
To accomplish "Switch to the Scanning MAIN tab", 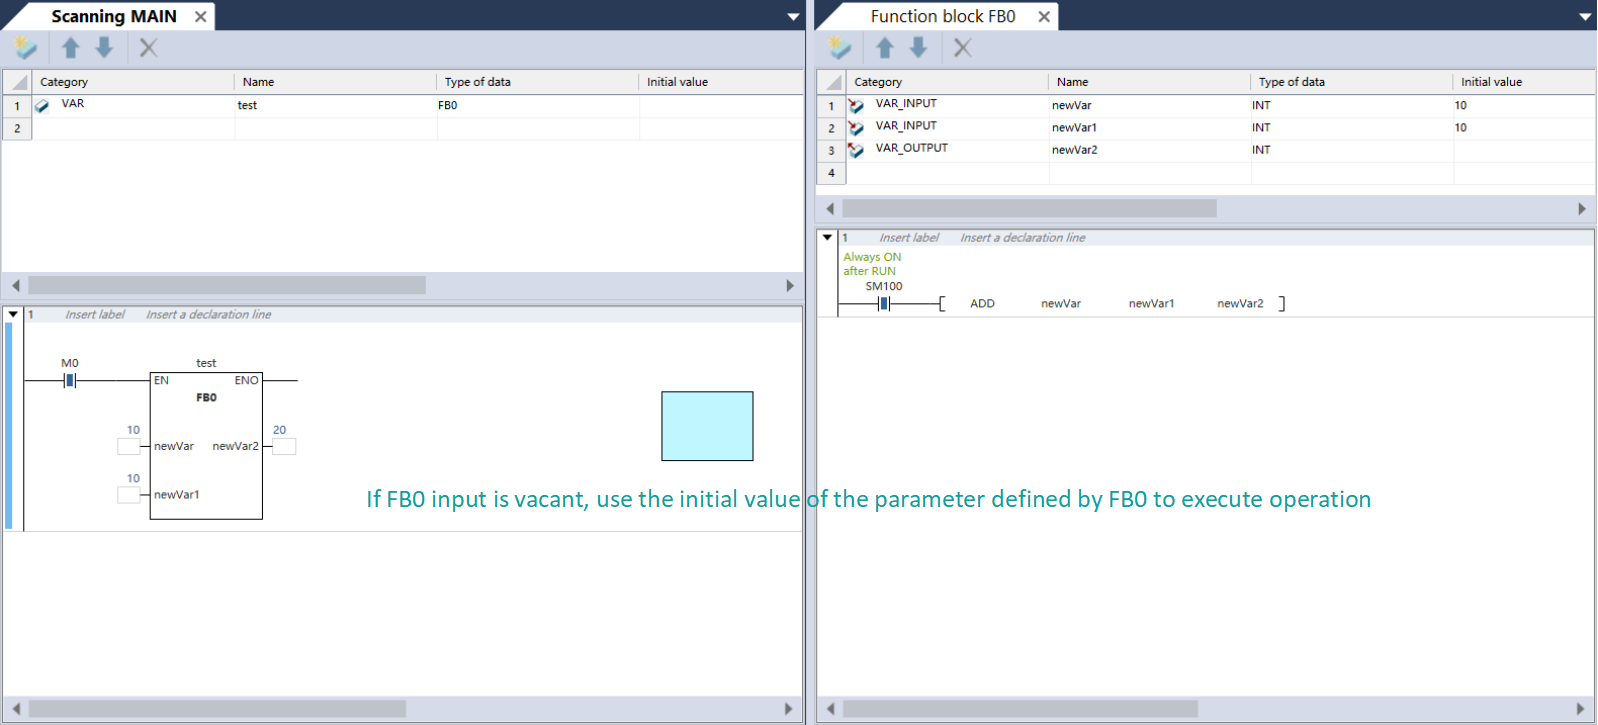I will (114, 17).
